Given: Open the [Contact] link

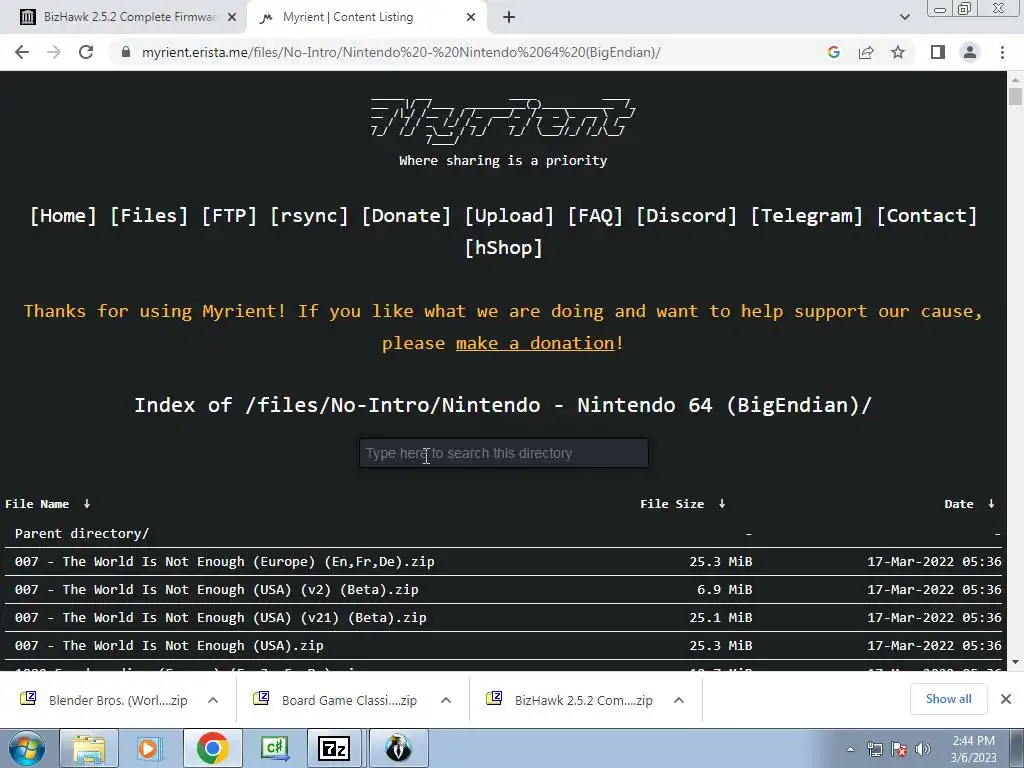Looking at the screenshot, I should (x=927, y=216).
